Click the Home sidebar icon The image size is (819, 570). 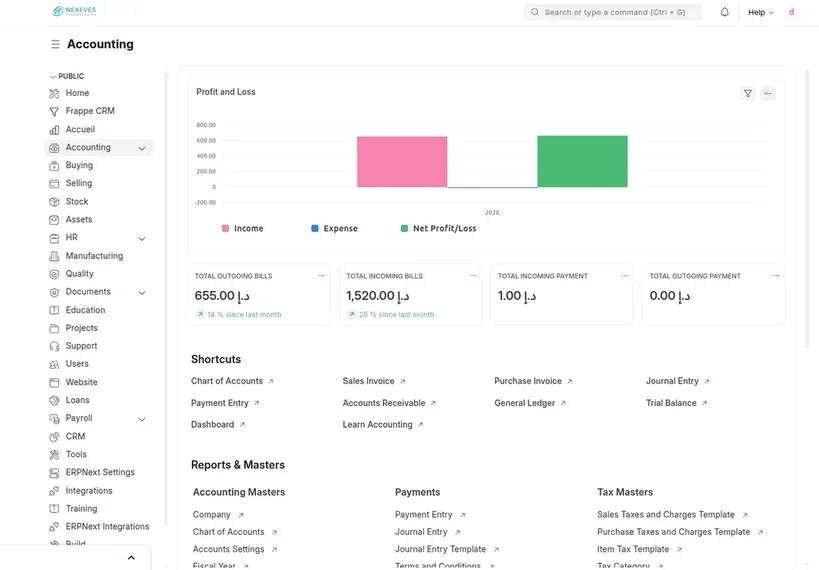coord(54,94)
